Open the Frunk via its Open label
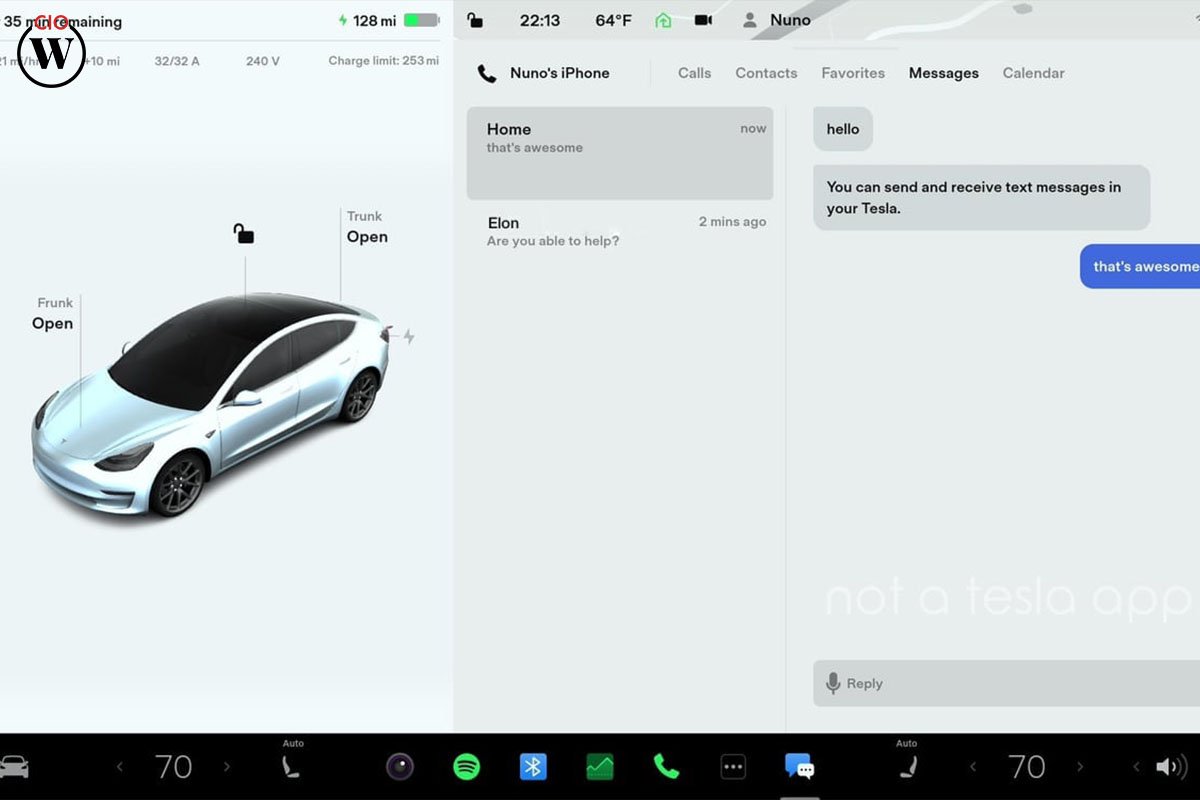Screen dimensions: 1200x800 52,323
